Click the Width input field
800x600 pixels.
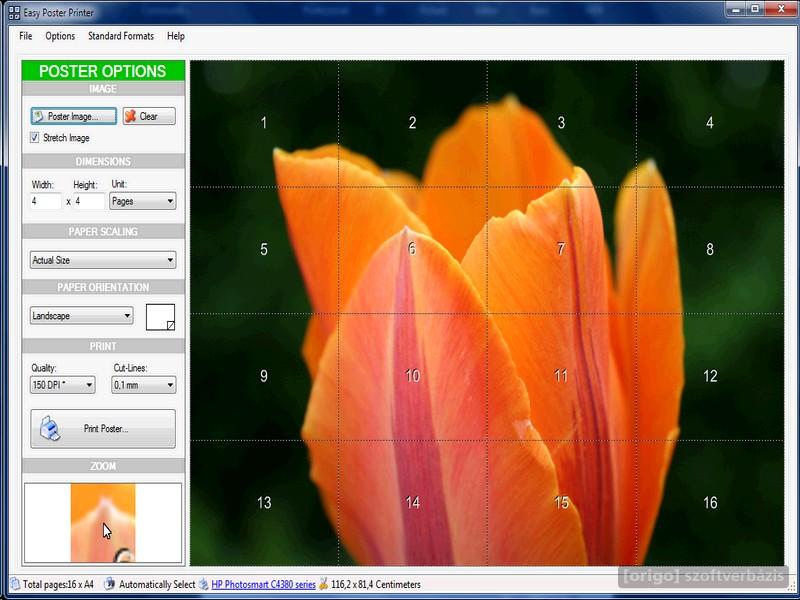click(45, 201)
